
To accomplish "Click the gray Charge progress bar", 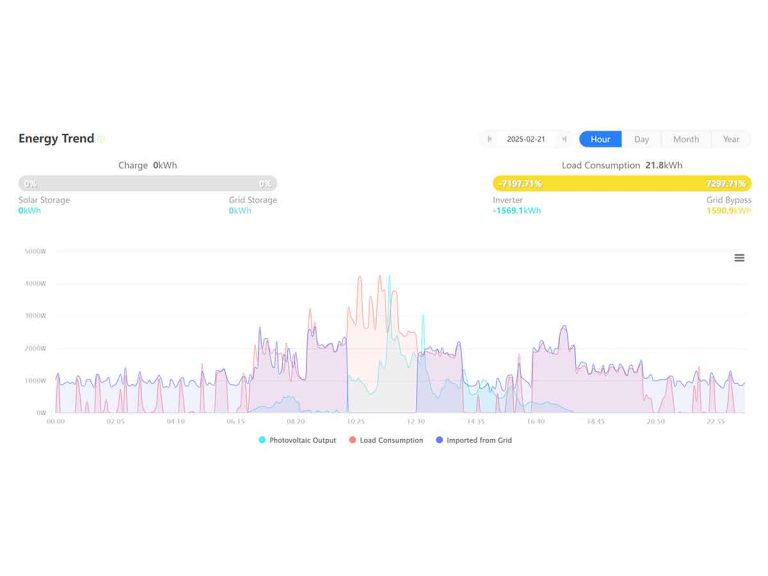I will click(x=147, y=184).
